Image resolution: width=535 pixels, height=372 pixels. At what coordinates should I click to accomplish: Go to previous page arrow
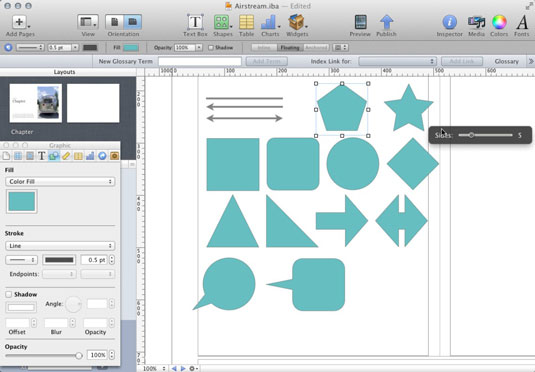click(x=174, y=369)
